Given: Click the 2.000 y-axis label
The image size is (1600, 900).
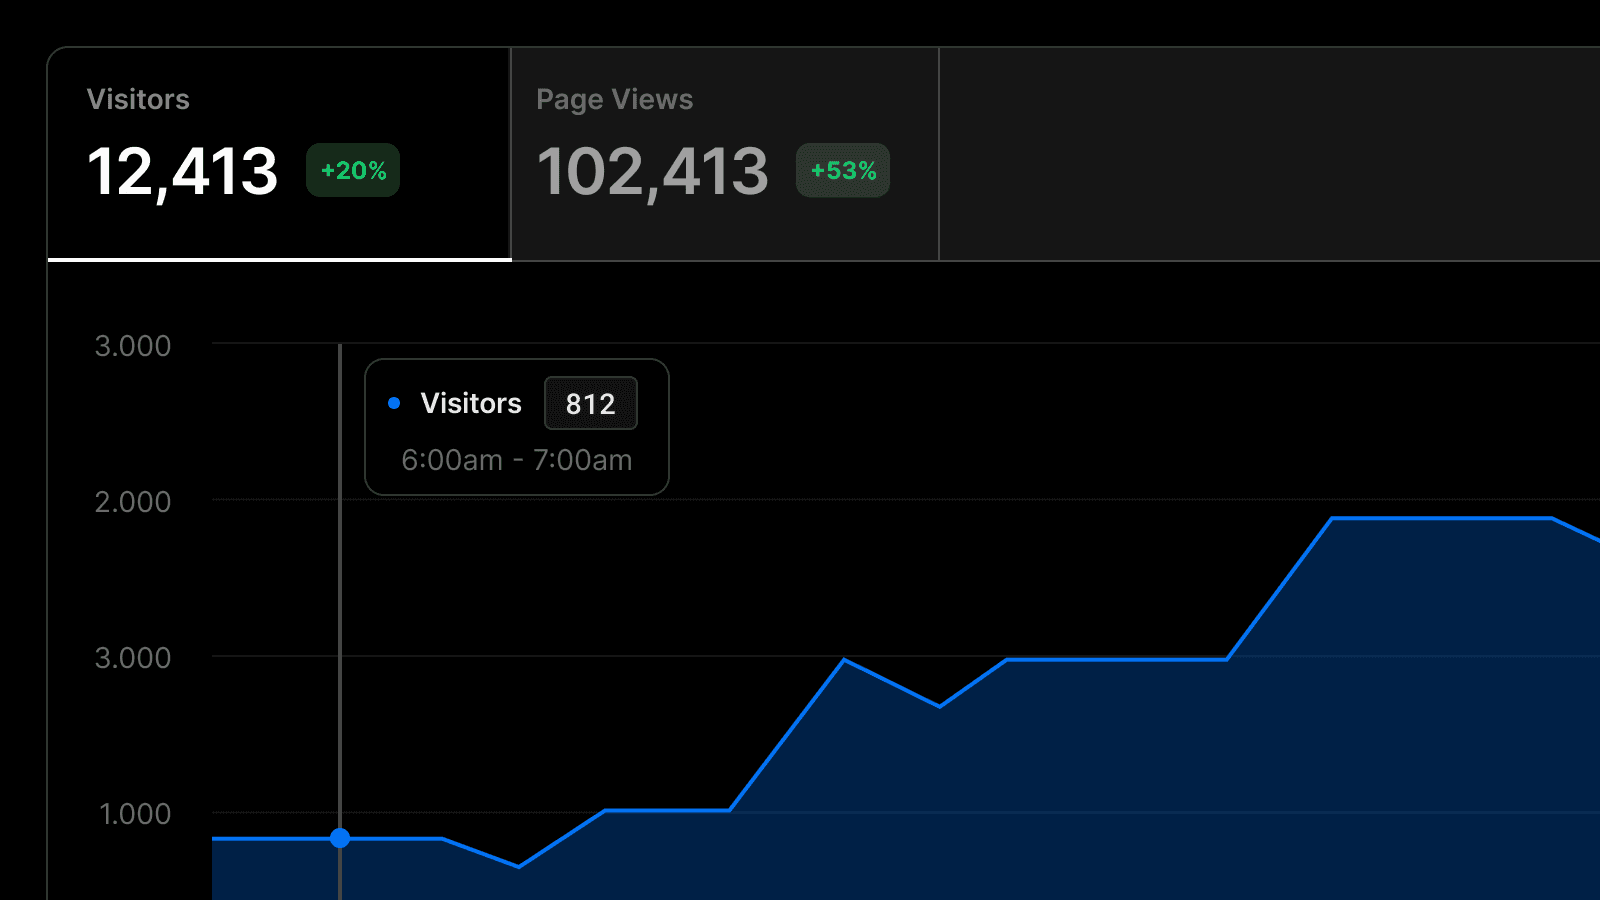Looking at the screenshot, I should pos(133,502).
